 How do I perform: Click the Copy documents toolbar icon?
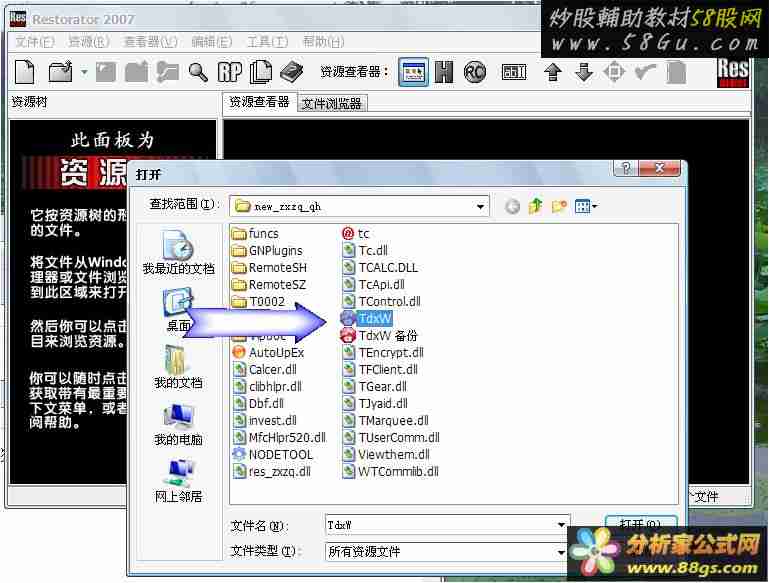[x=260, y=73]
